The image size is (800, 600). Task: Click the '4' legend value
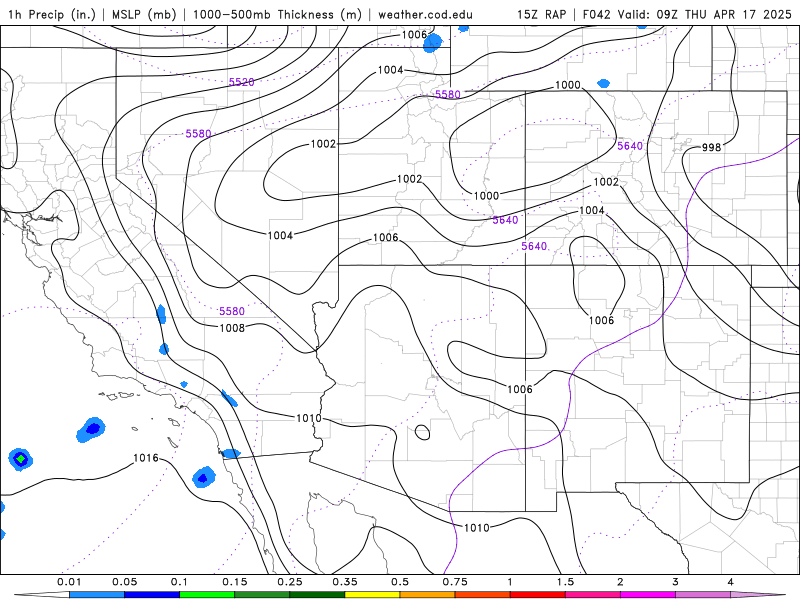(730, 582)
